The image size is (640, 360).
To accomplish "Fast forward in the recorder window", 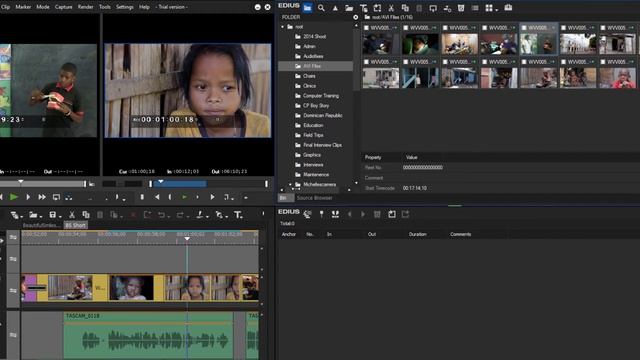I will (212, 197).
